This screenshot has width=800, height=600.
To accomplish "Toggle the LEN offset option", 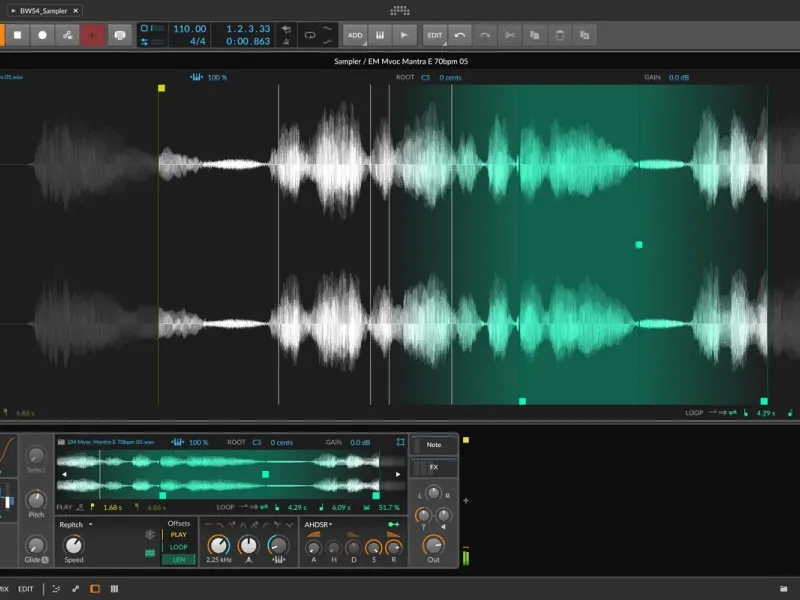I will pos(179,560).
